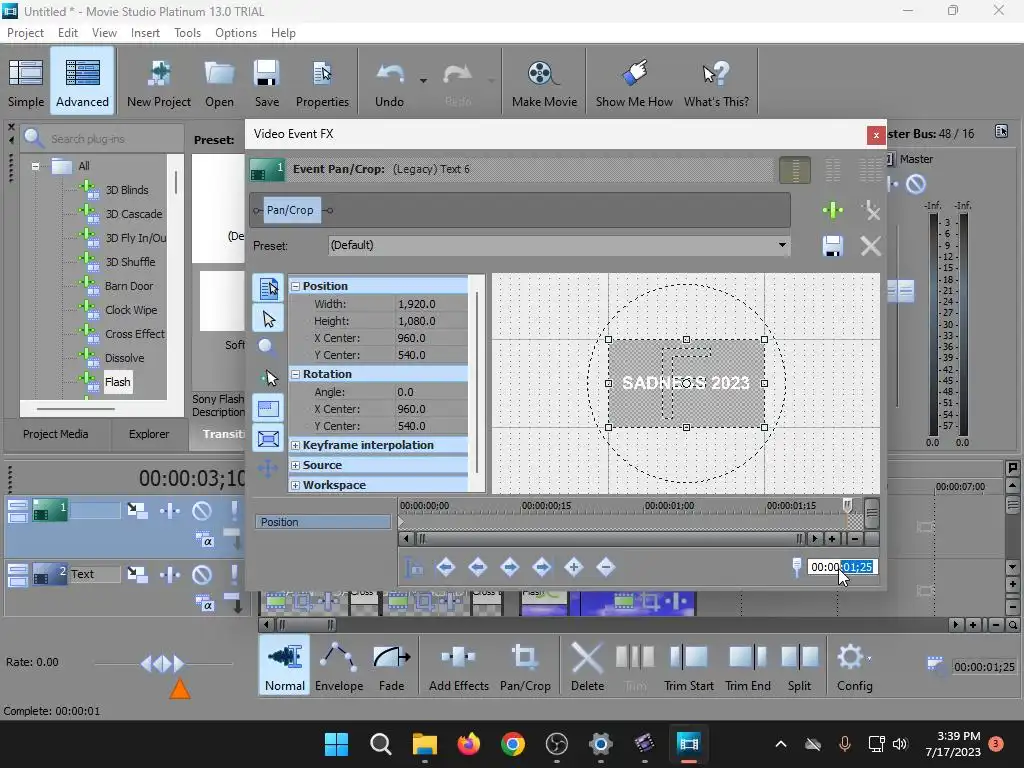Click the Pan/Crop chain button
This screenshot has height=768, width=1024.
click(x=290, y=210)
